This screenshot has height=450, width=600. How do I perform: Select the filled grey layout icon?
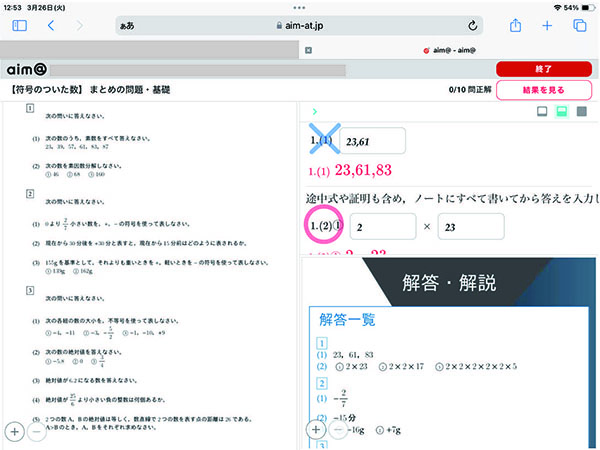(x=582, y=111)
